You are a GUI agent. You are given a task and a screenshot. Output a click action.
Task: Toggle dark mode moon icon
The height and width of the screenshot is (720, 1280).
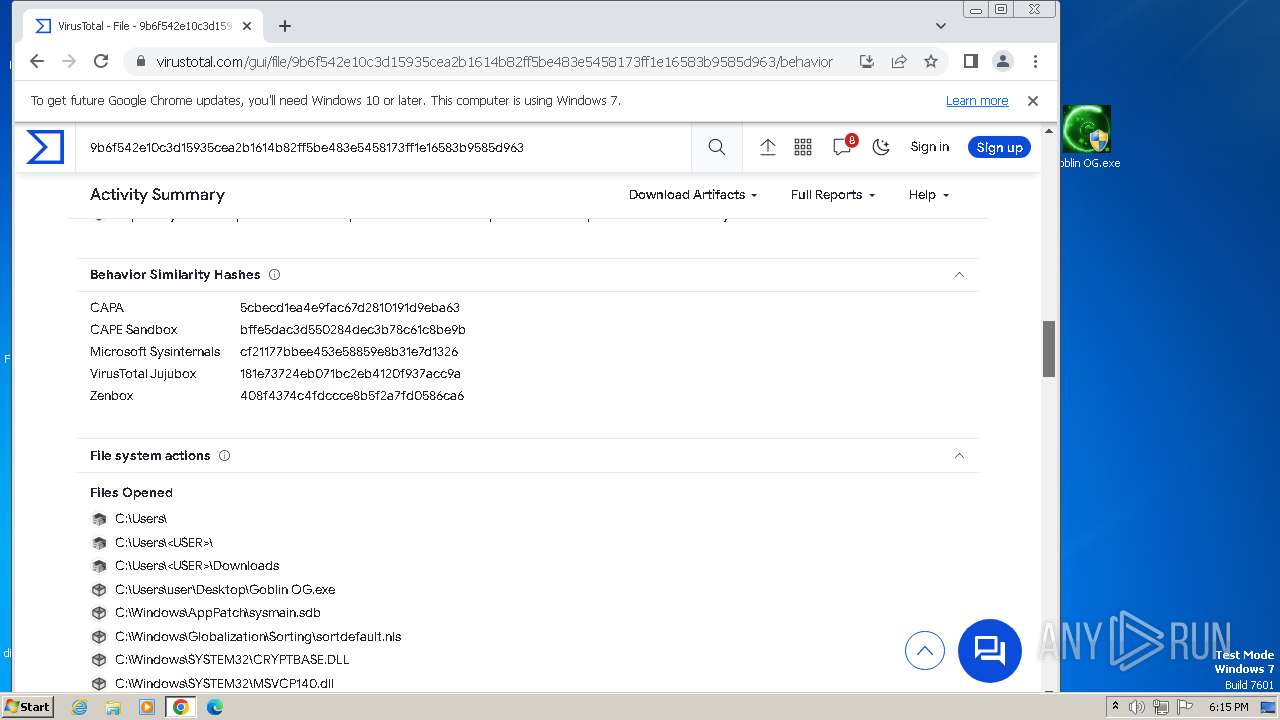881,147
